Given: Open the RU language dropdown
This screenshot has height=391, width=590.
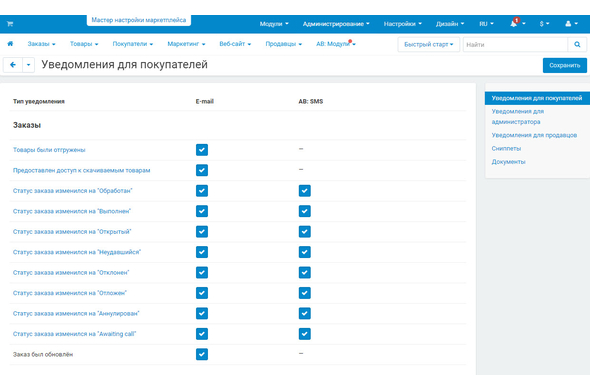Looking at the screenshot, I should [x=486, y=24].
